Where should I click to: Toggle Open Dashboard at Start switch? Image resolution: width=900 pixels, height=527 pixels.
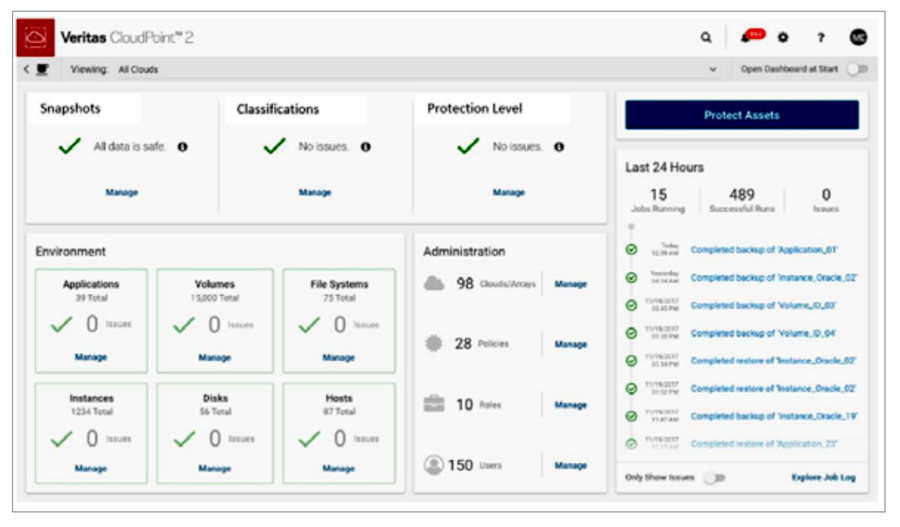coord(858,69)
